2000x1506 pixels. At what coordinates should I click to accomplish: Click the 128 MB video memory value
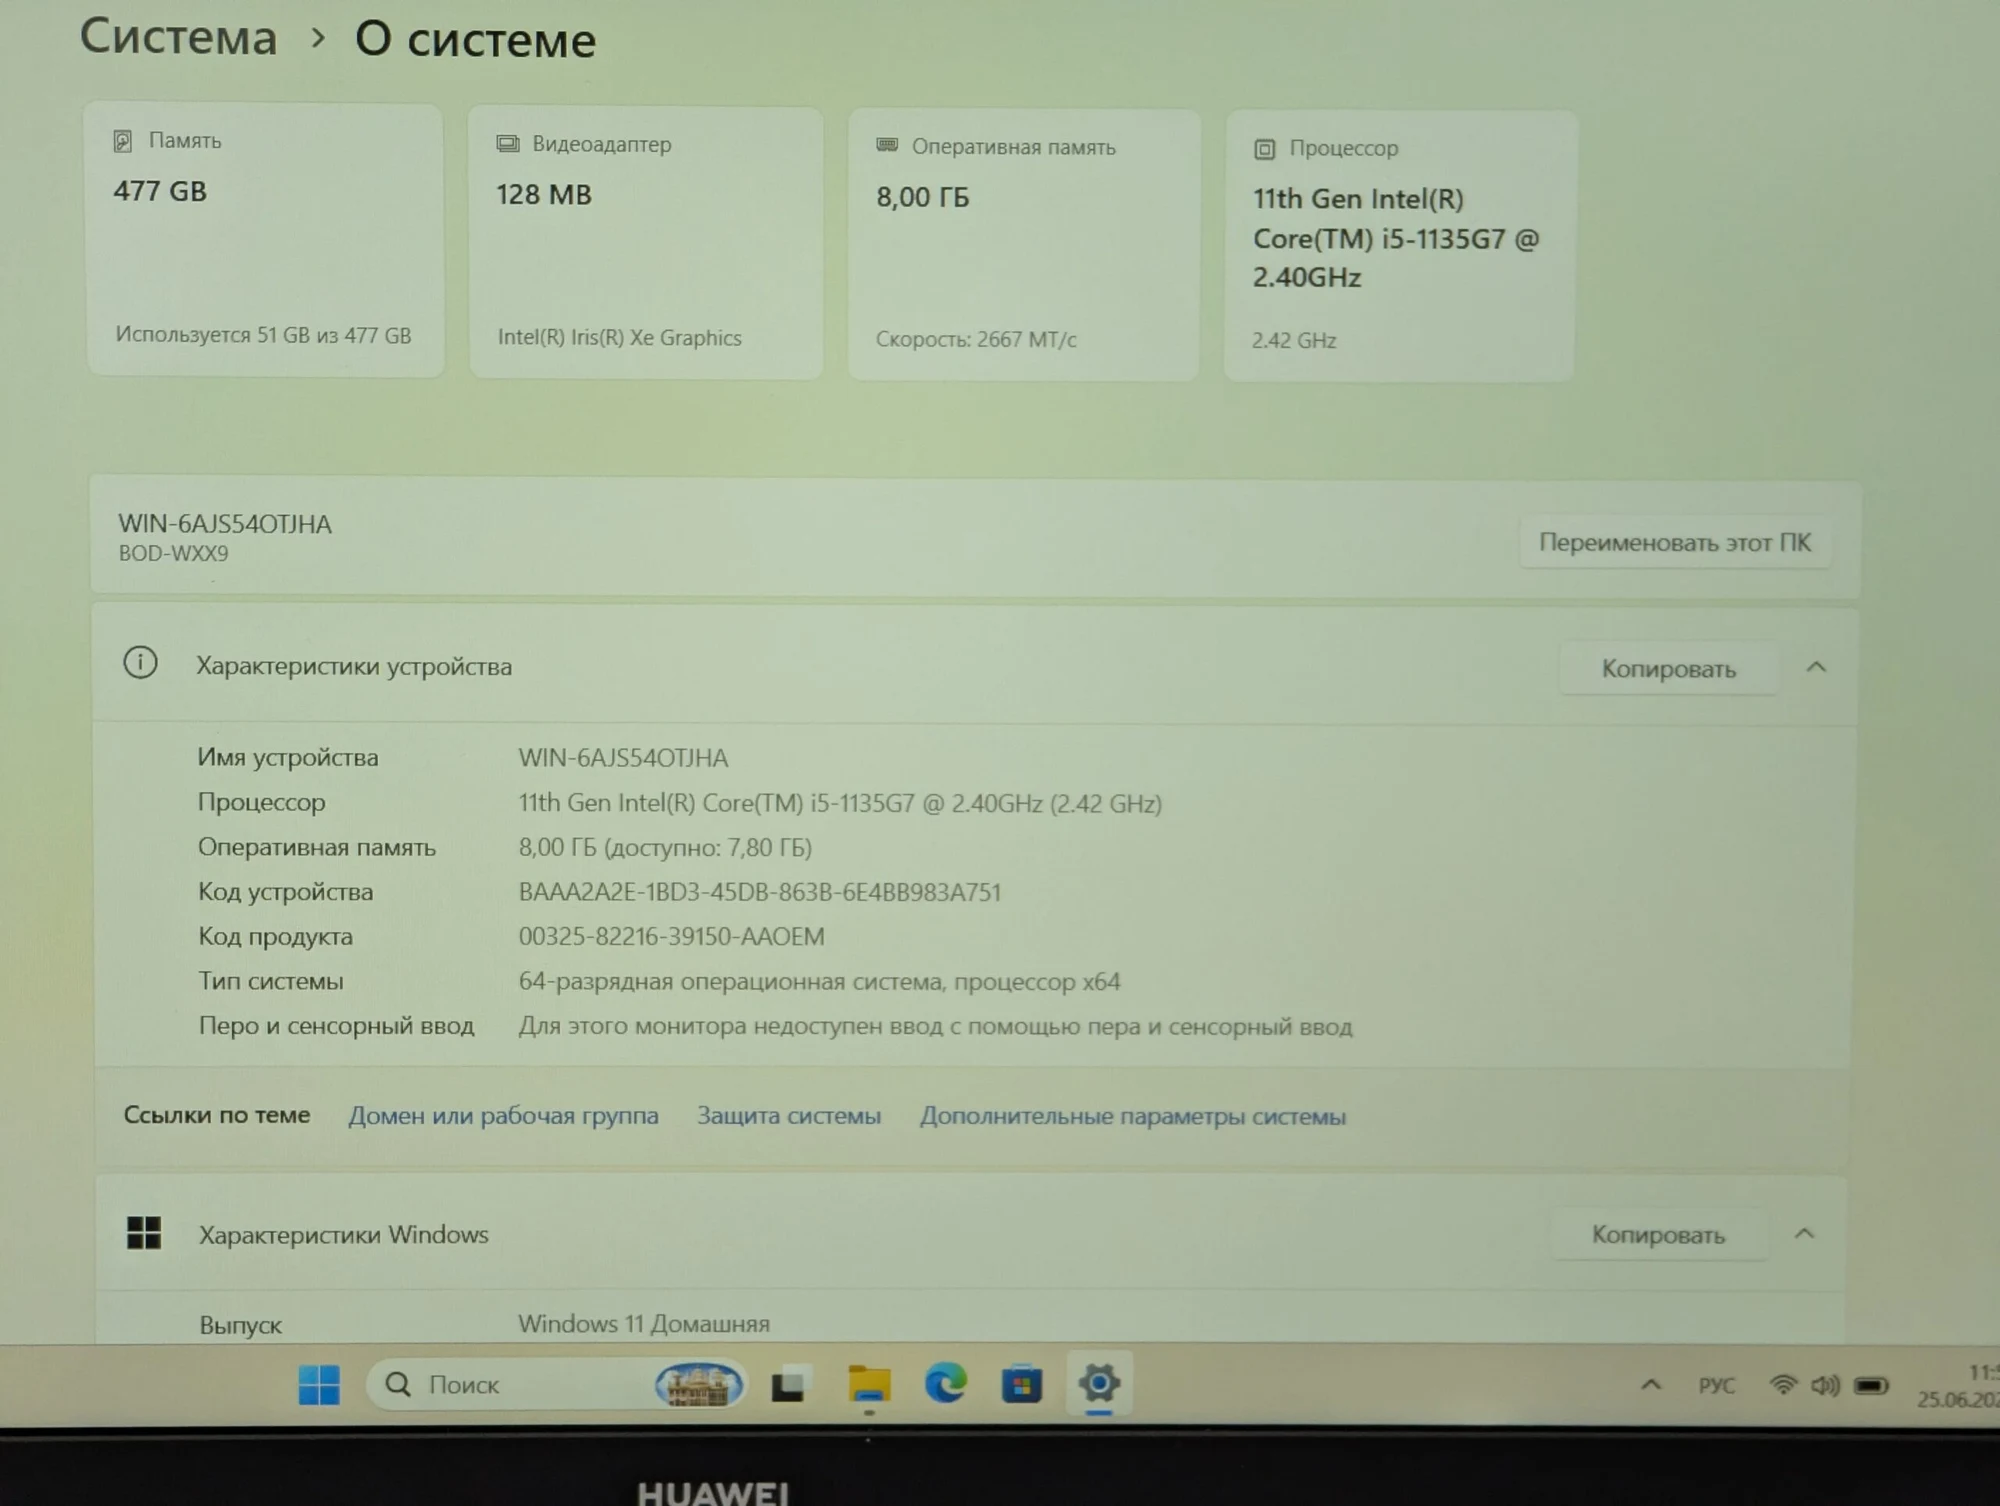click(x=544, y=195)
